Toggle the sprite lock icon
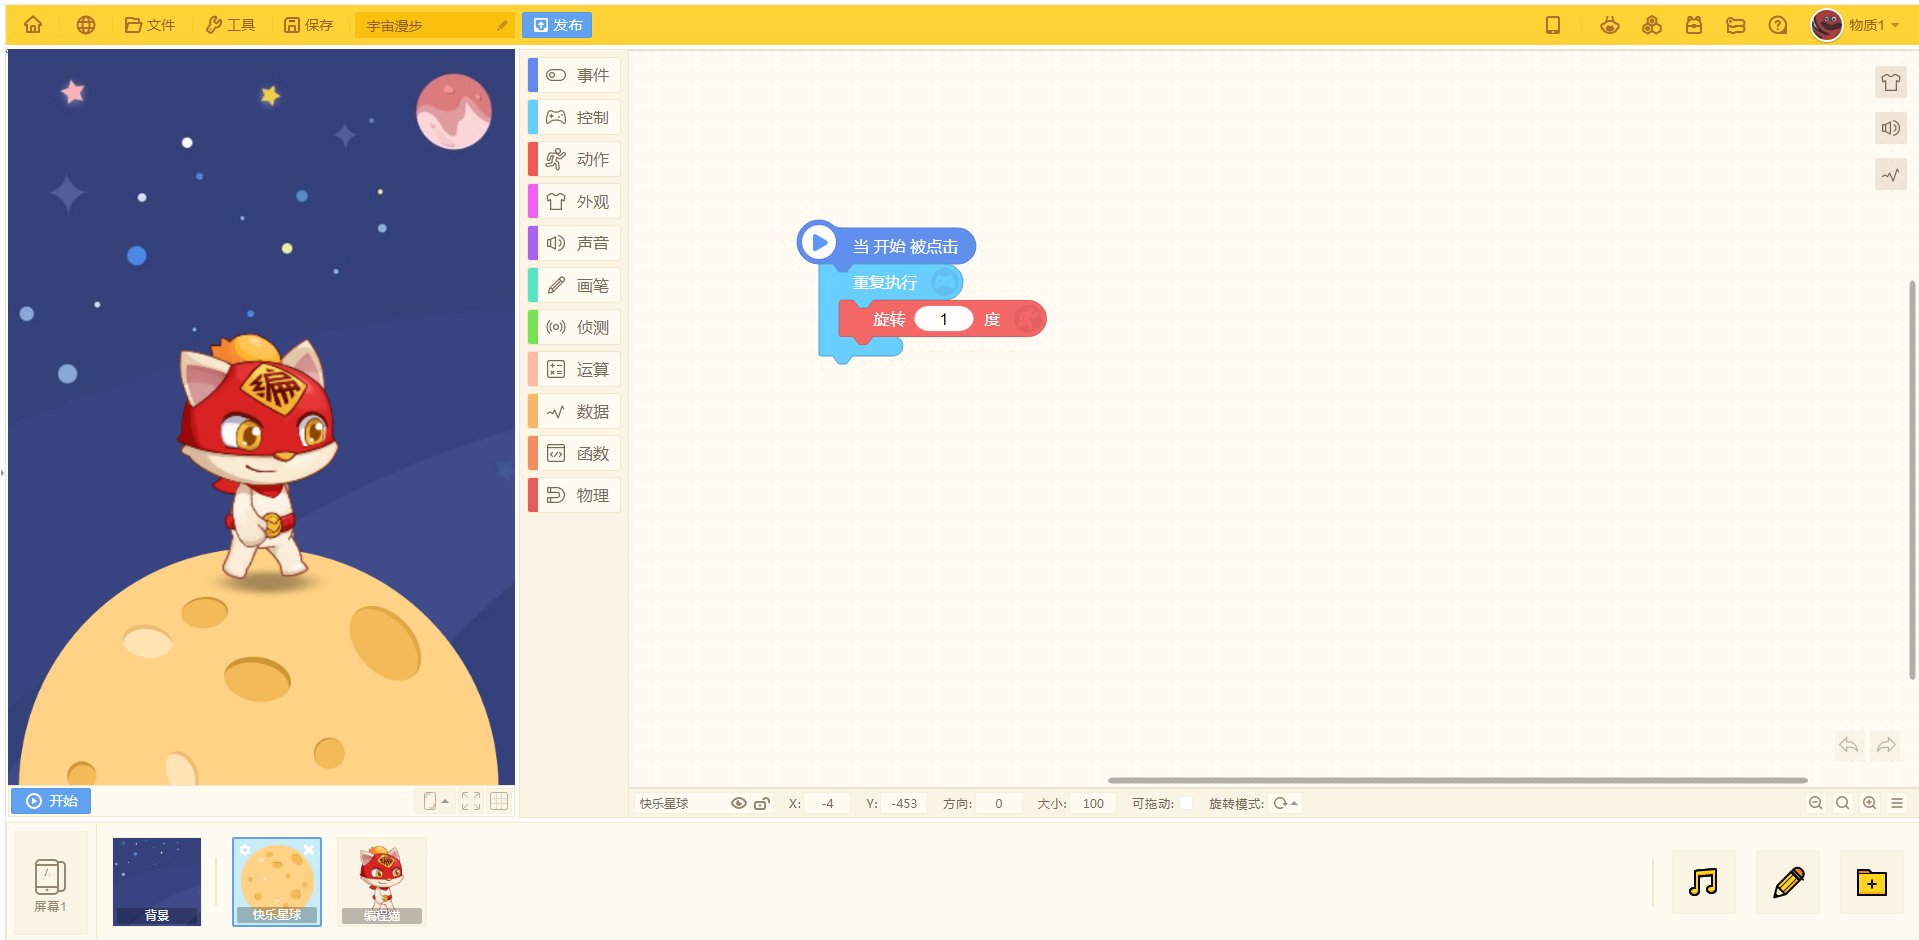The height and width of the screenshot is (940, 1919). coord(762,803)
